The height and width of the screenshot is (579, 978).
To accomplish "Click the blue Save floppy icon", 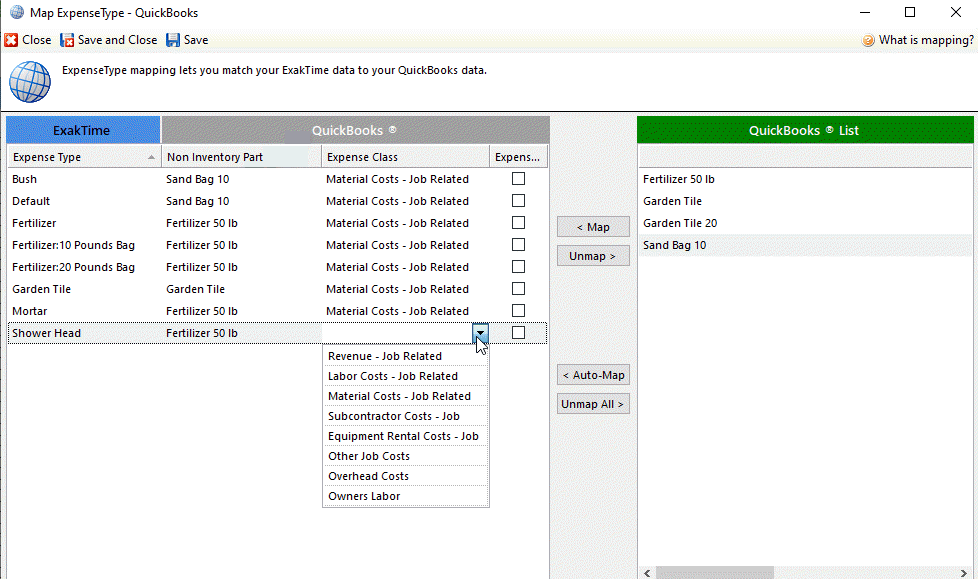I will pyautogui.click(x=173, y=40).
